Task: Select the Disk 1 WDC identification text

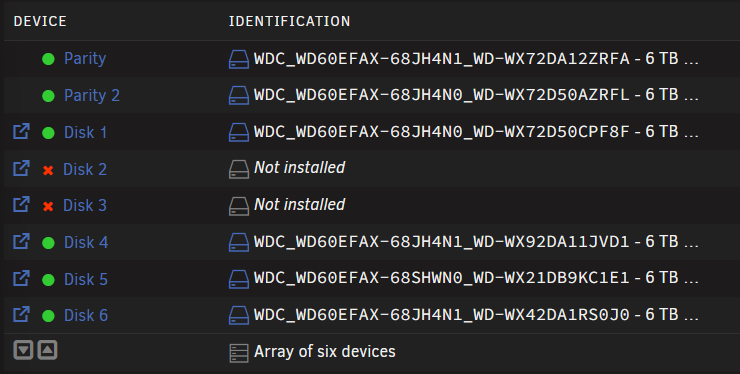Action: pos(442,132)
